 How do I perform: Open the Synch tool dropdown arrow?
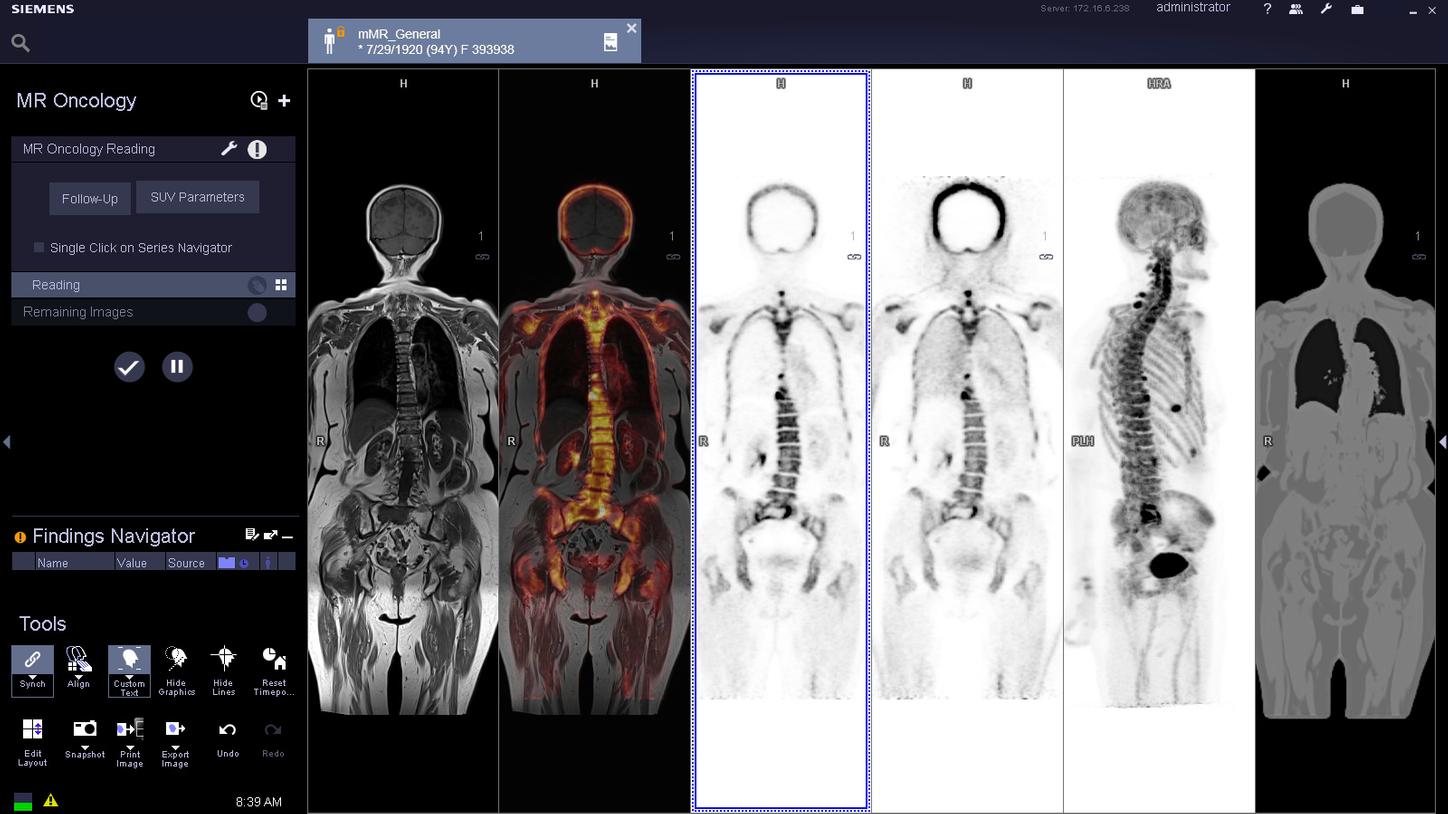33,677
